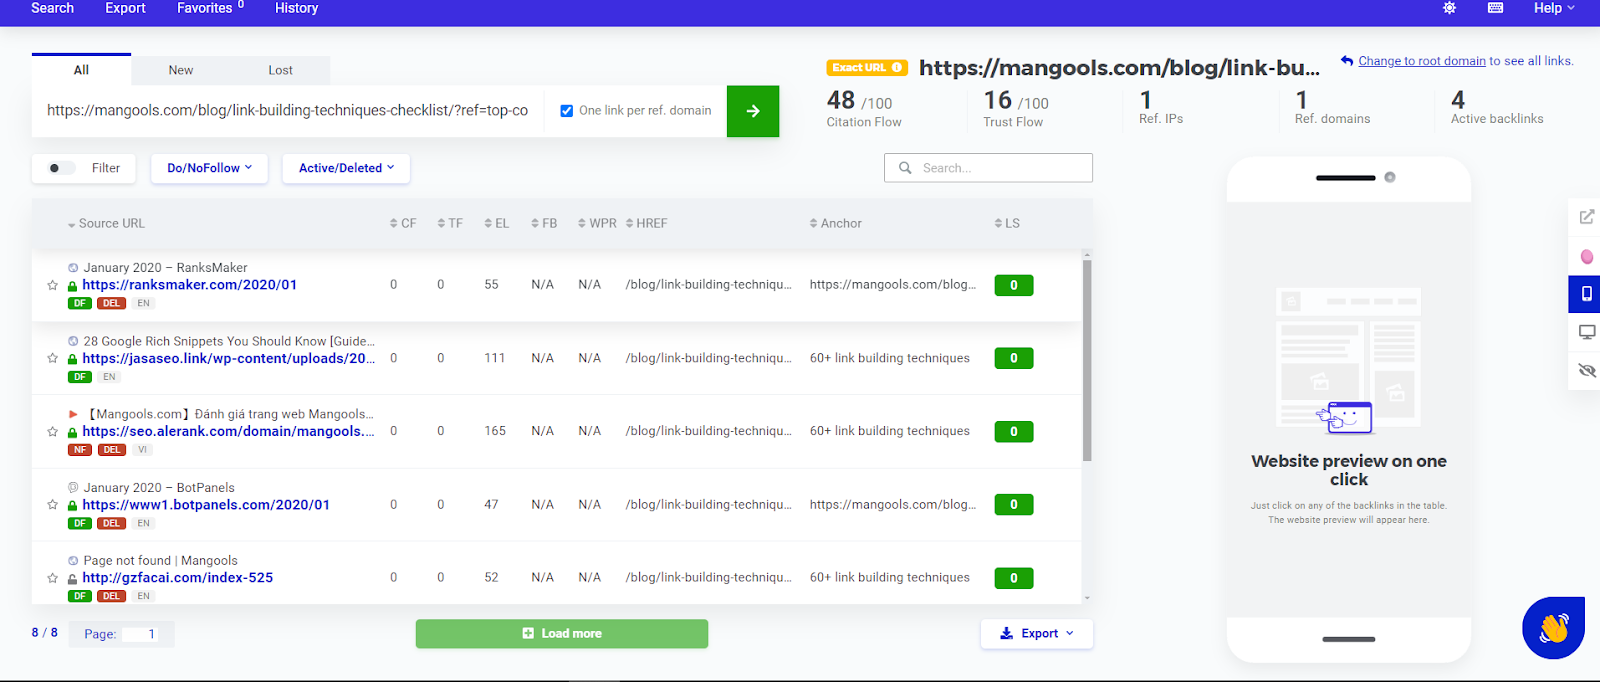Click the Page number field

tap(140, 634)
